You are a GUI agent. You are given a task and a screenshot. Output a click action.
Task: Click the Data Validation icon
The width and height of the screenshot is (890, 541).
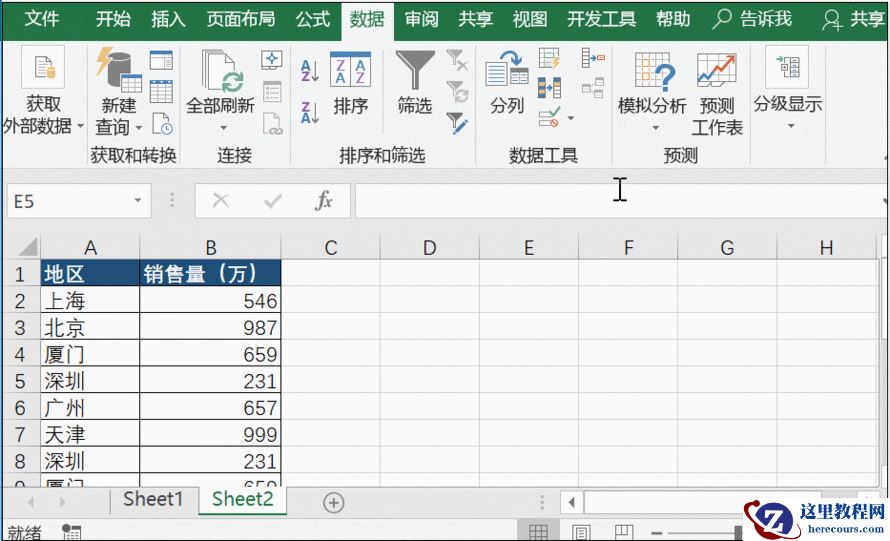coord(549,117)
